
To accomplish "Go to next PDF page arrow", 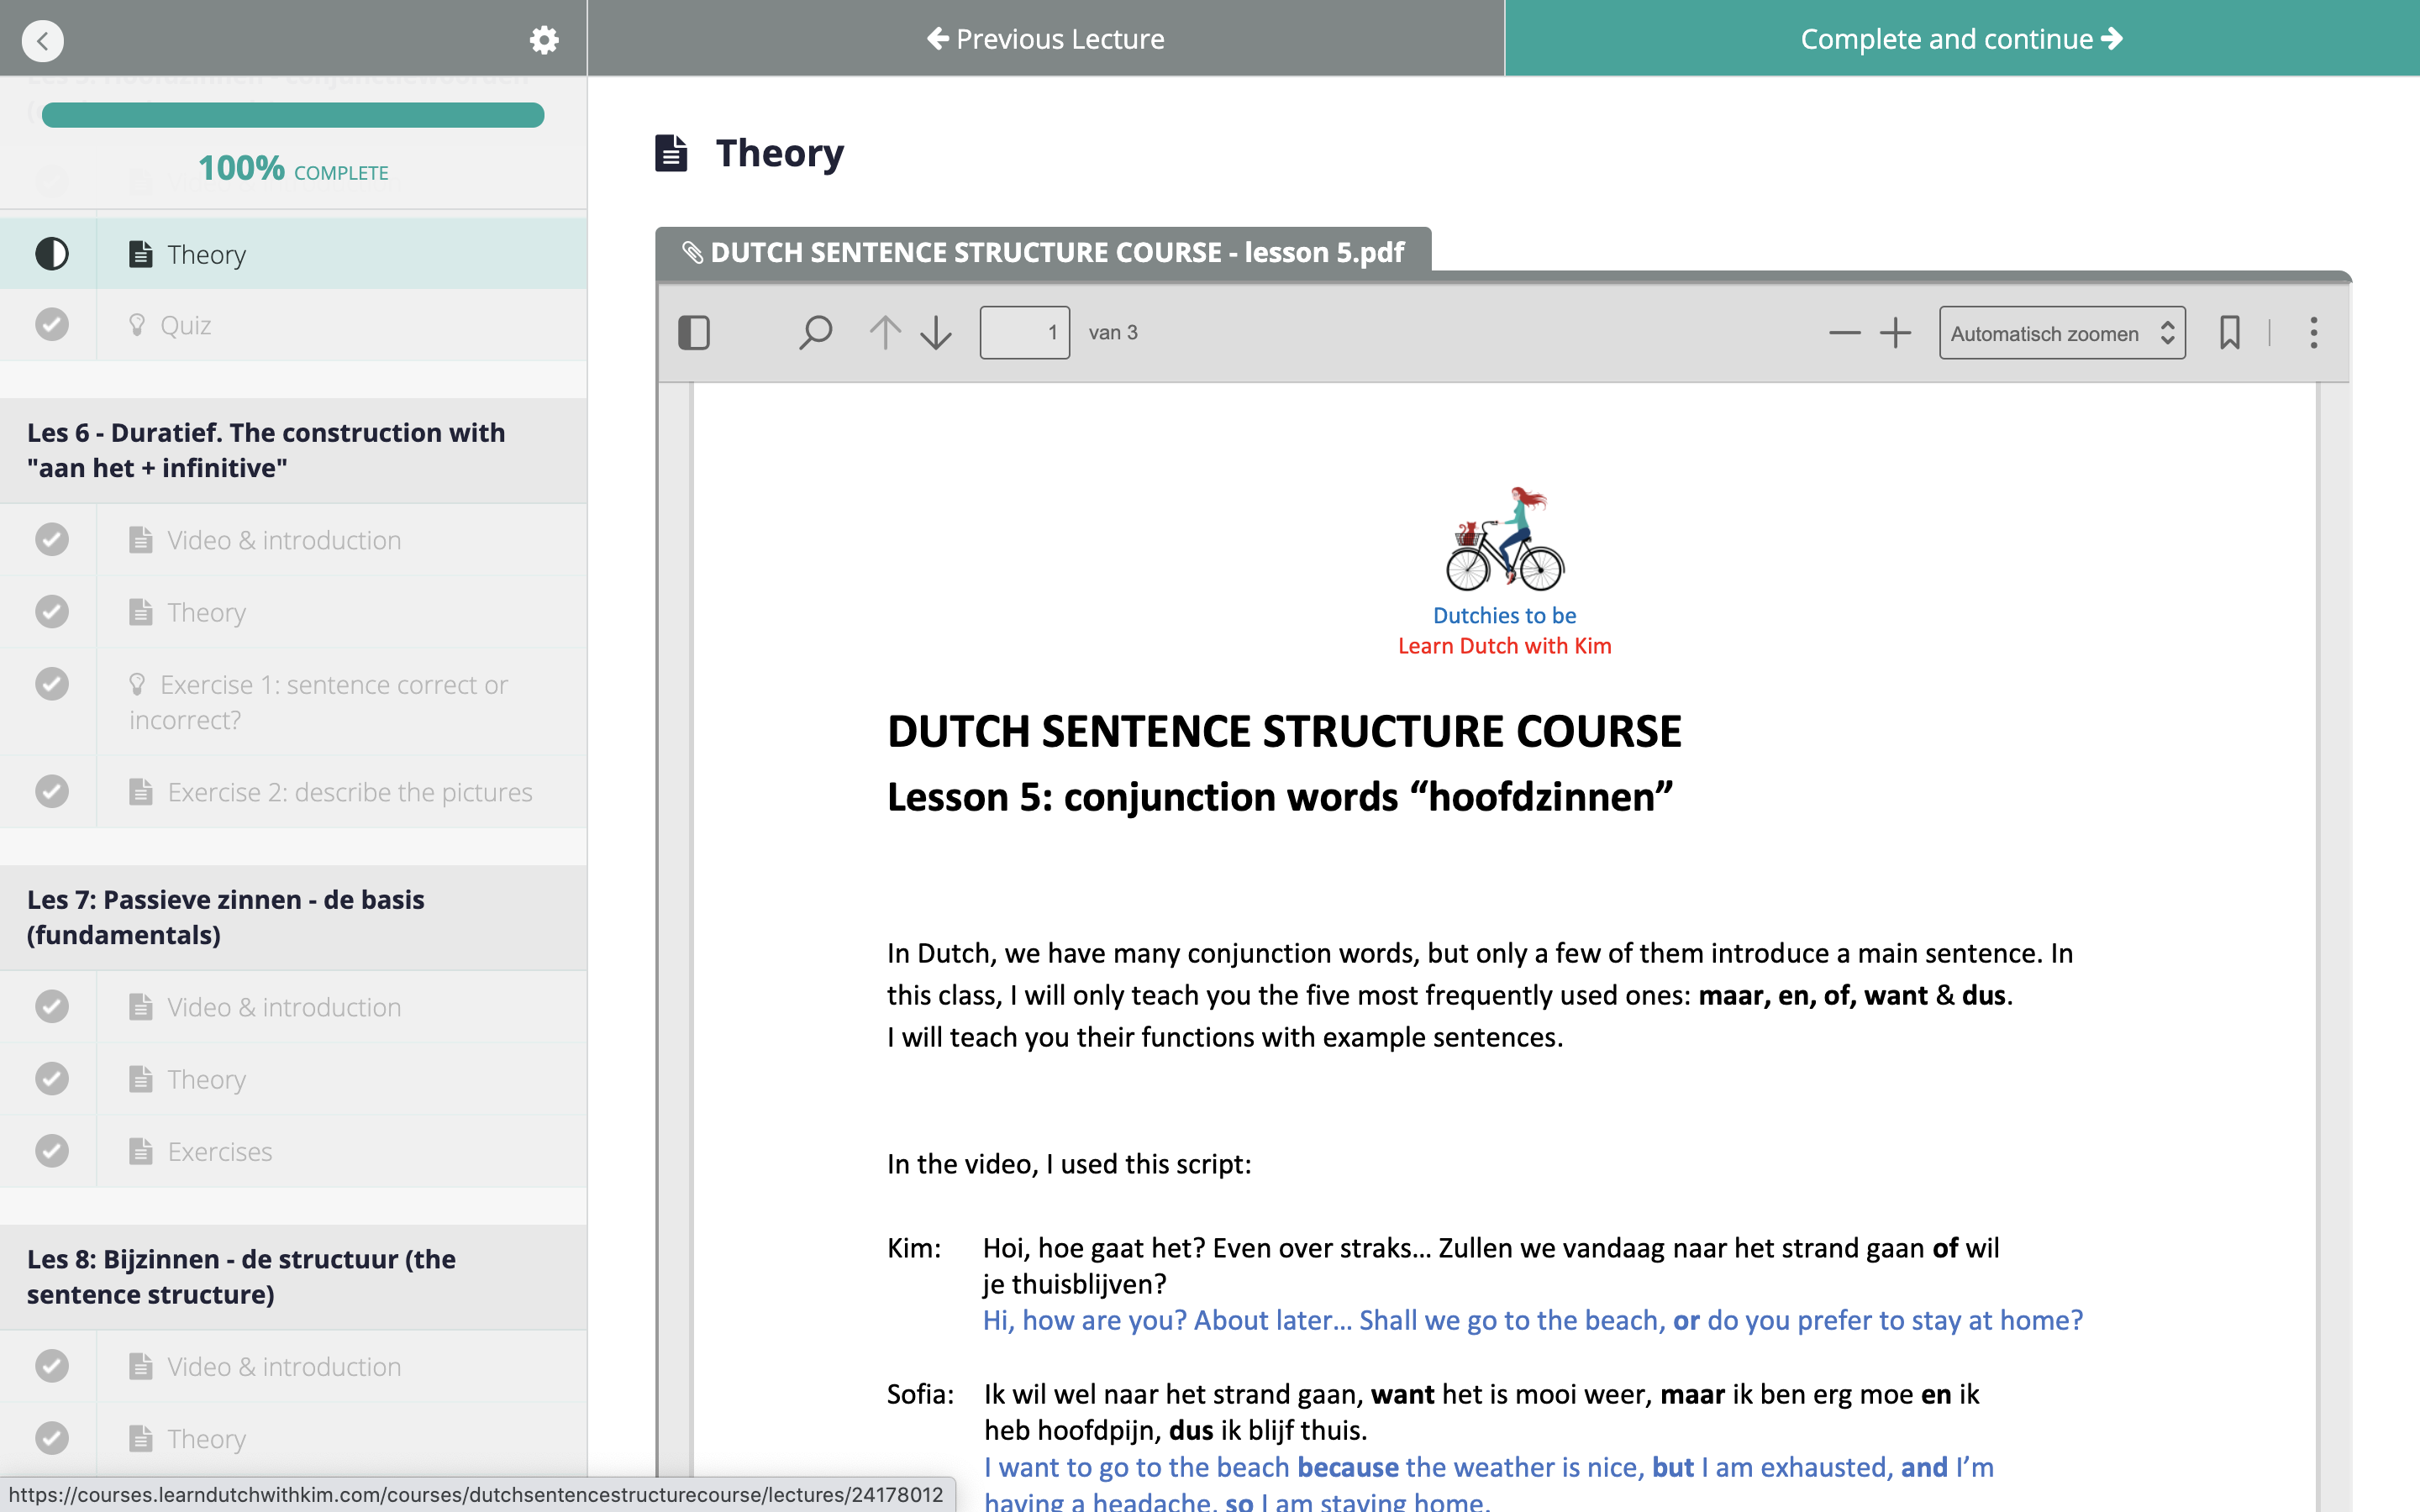I will pyautogui.click(x=936, y=333).
